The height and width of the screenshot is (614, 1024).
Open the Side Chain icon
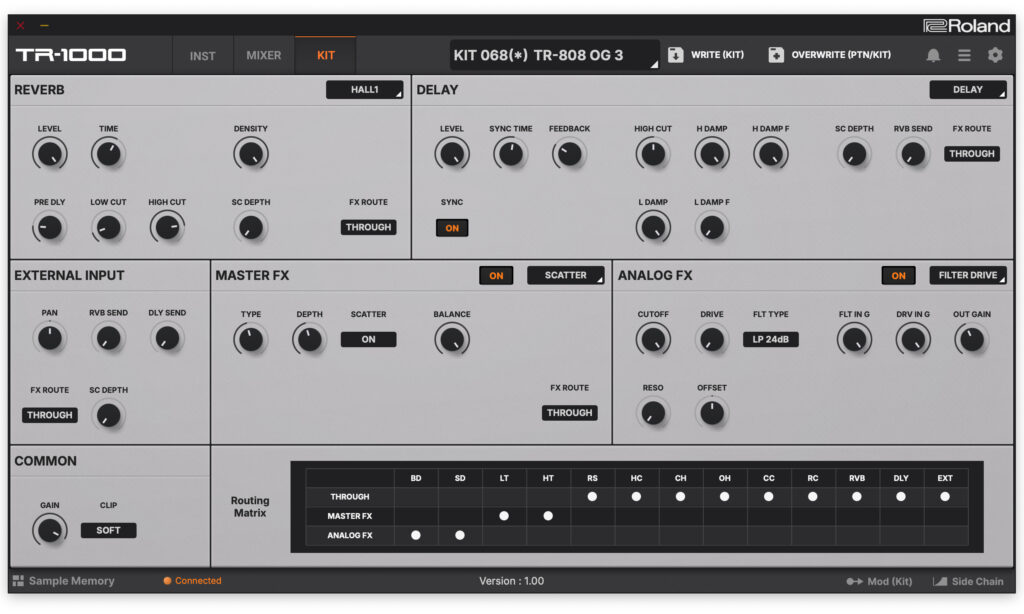tap(940, 581)
